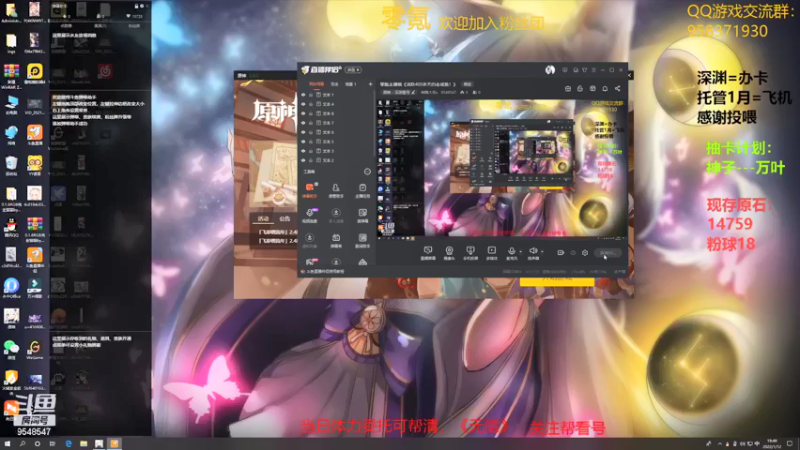
Task: Switch to the second scene tab
Action: pyautogui.click(x=334, y=84)
